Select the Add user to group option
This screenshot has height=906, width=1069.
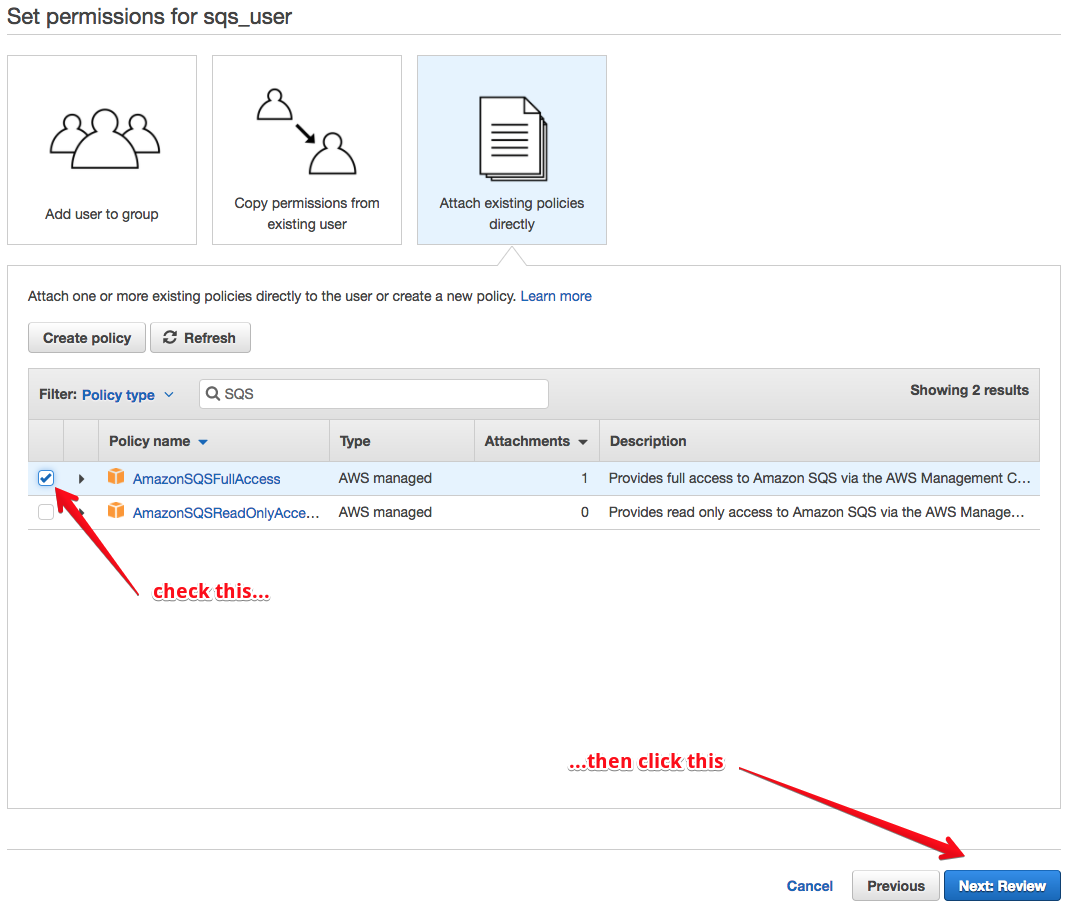pos(102,150)
